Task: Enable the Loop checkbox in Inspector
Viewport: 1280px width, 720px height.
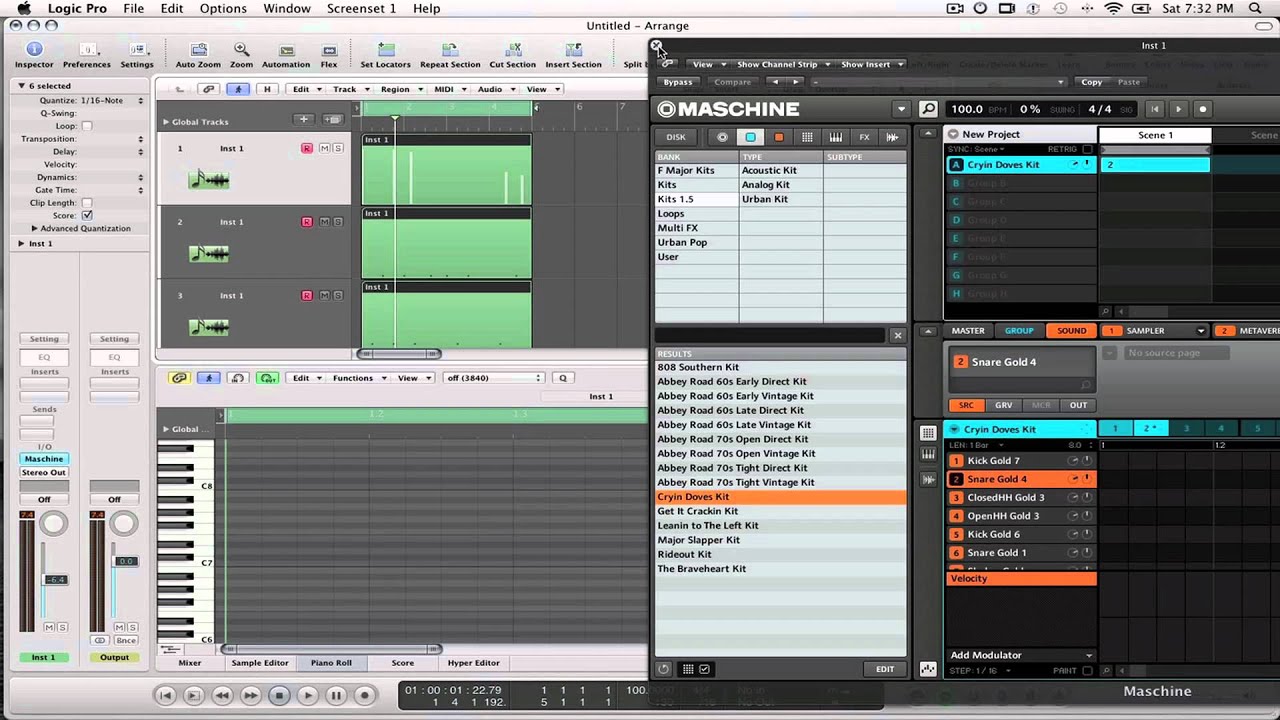Action: point(87,126)
